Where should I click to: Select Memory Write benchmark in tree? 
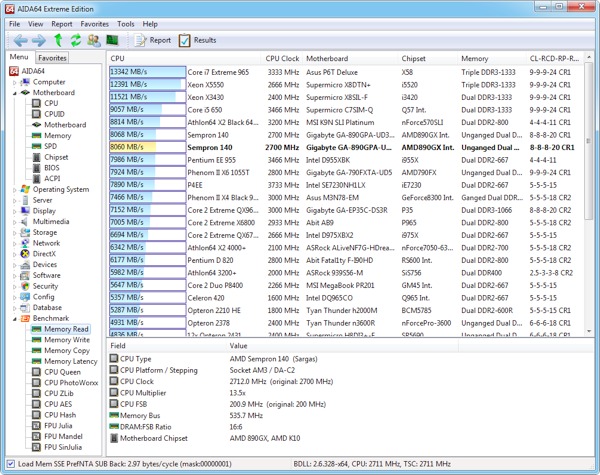(x=66, y=340)
